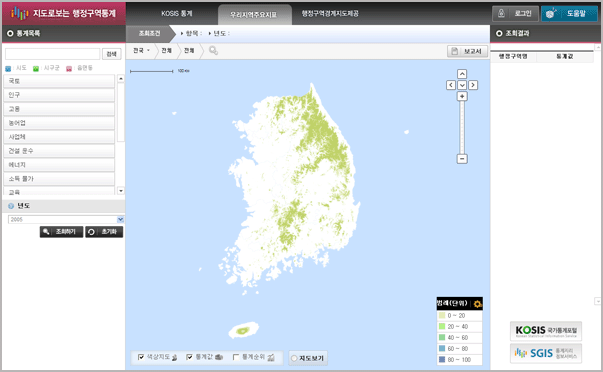Click the 읍면동 level icon

point(69,68)
